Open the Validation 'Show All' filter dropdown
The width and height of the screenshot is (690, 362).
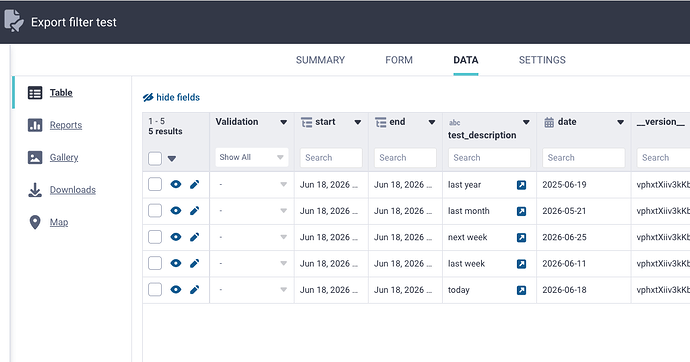(252, 157)
